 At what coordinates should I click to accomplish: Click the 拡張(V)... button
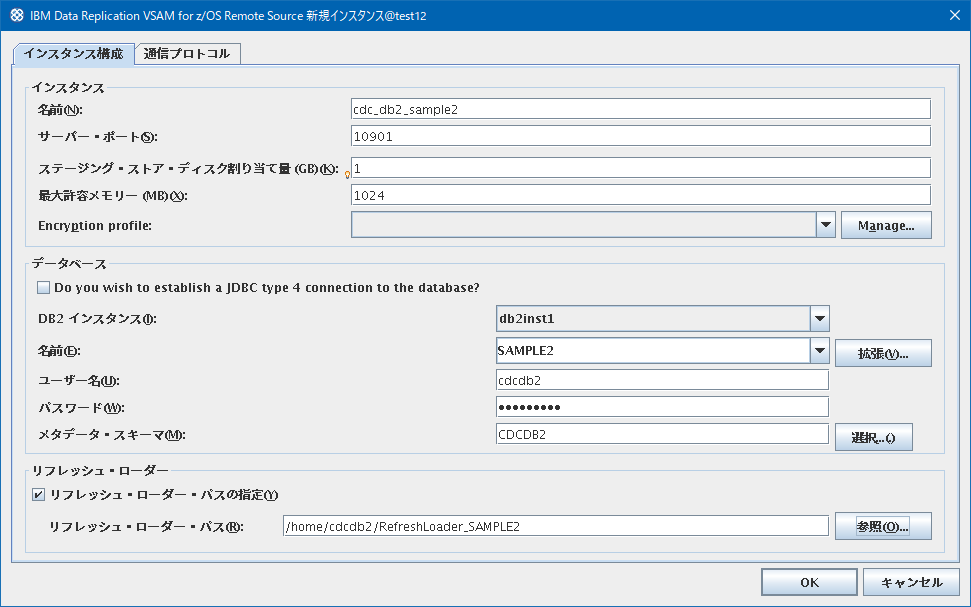click(x=883, y=354)
